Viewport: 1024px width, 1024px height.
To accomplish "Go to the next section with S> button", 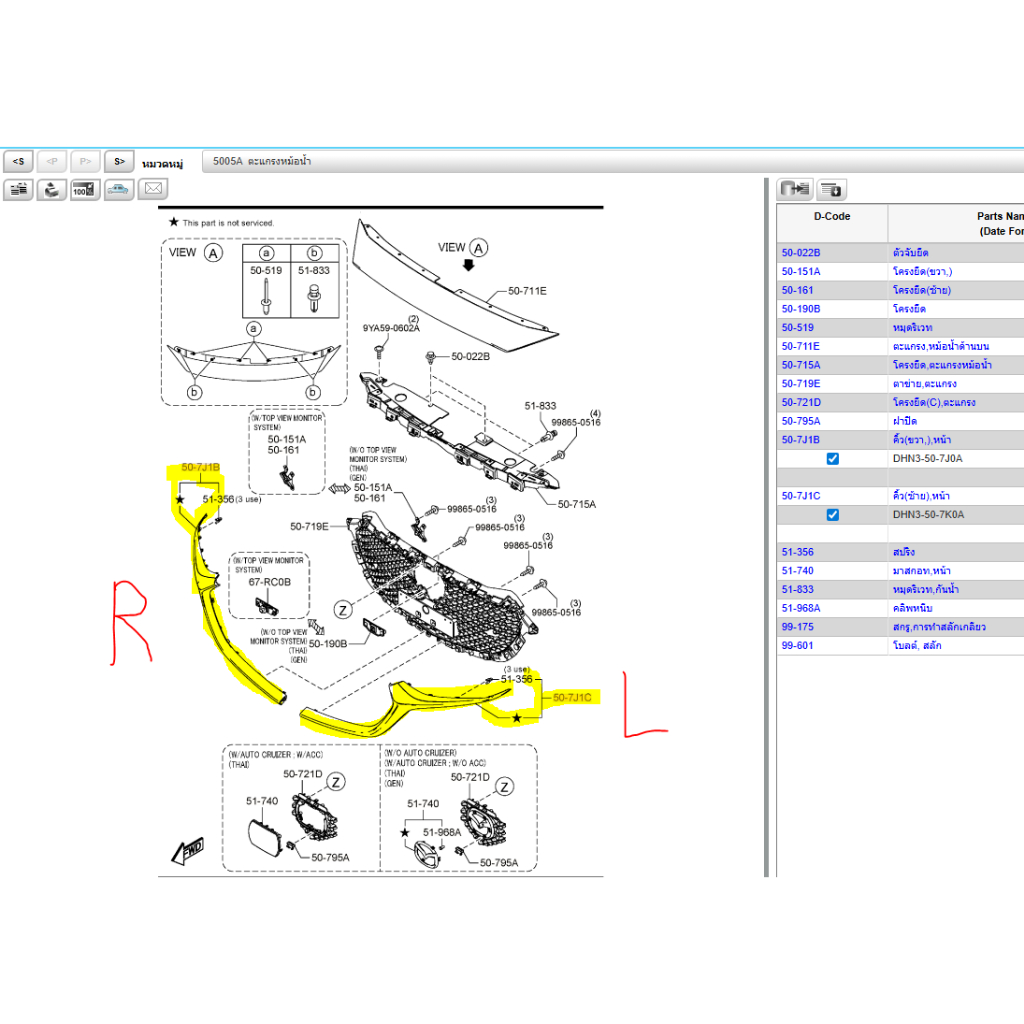I will point(119,161).
